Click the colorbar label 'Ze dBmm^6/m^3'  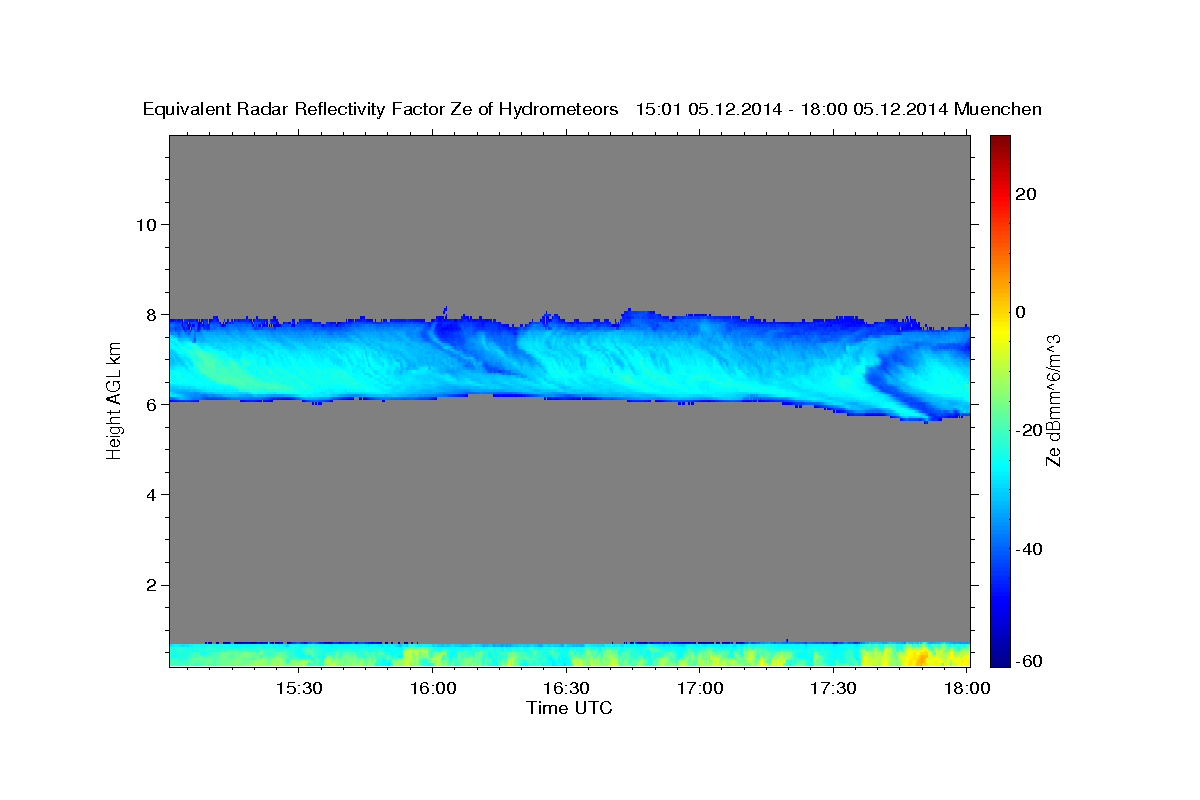pyautogui.click(x=1053, y=401)
